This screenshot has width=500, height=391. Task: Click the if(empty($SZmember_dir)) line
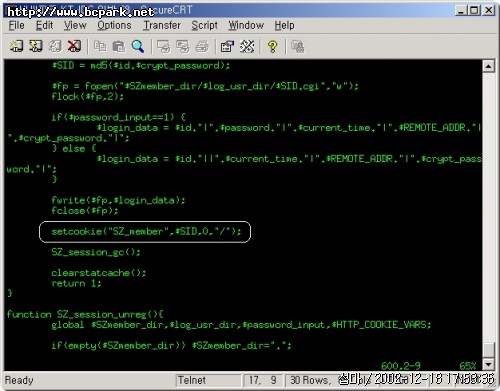coord(171,345)
